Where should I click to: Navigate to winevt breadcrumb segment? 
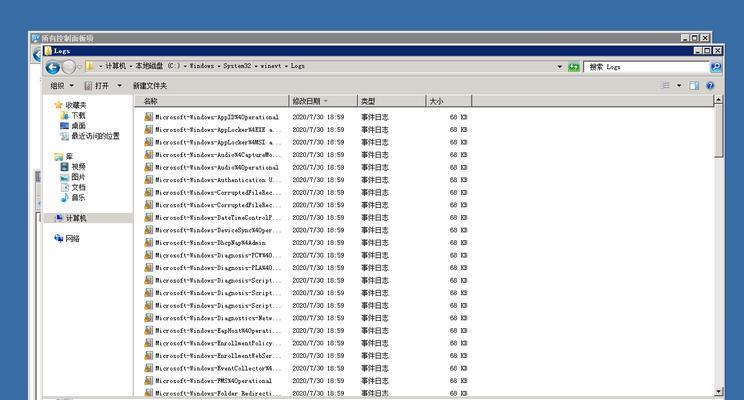270,66
